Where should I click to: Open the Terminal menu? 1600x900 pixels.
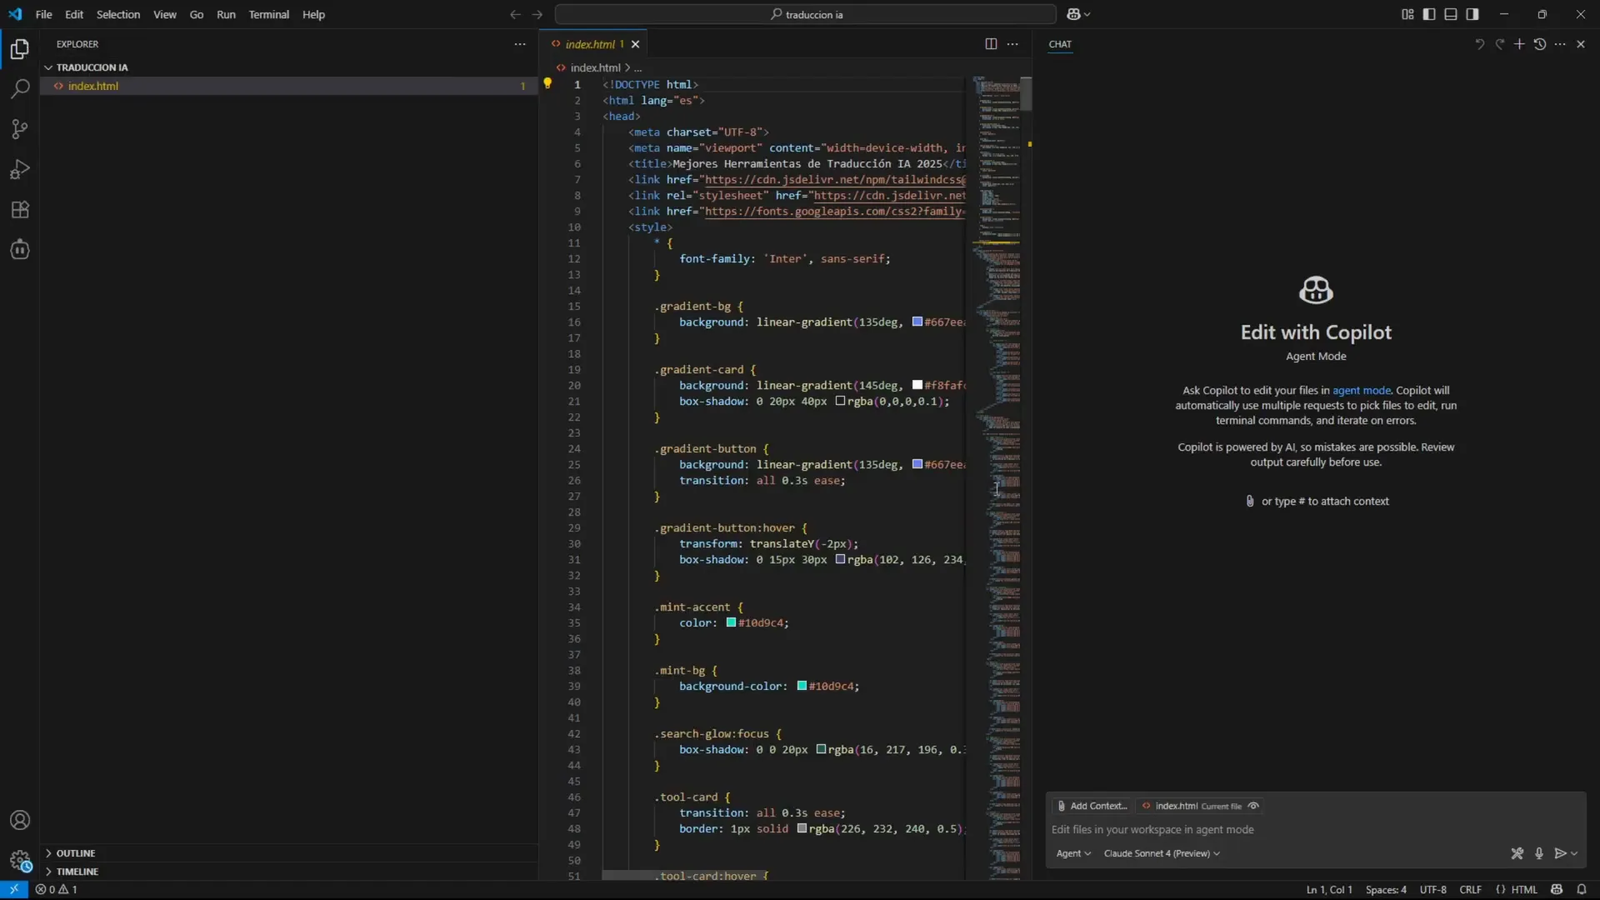pyautogui.click(x=268, y=14)
